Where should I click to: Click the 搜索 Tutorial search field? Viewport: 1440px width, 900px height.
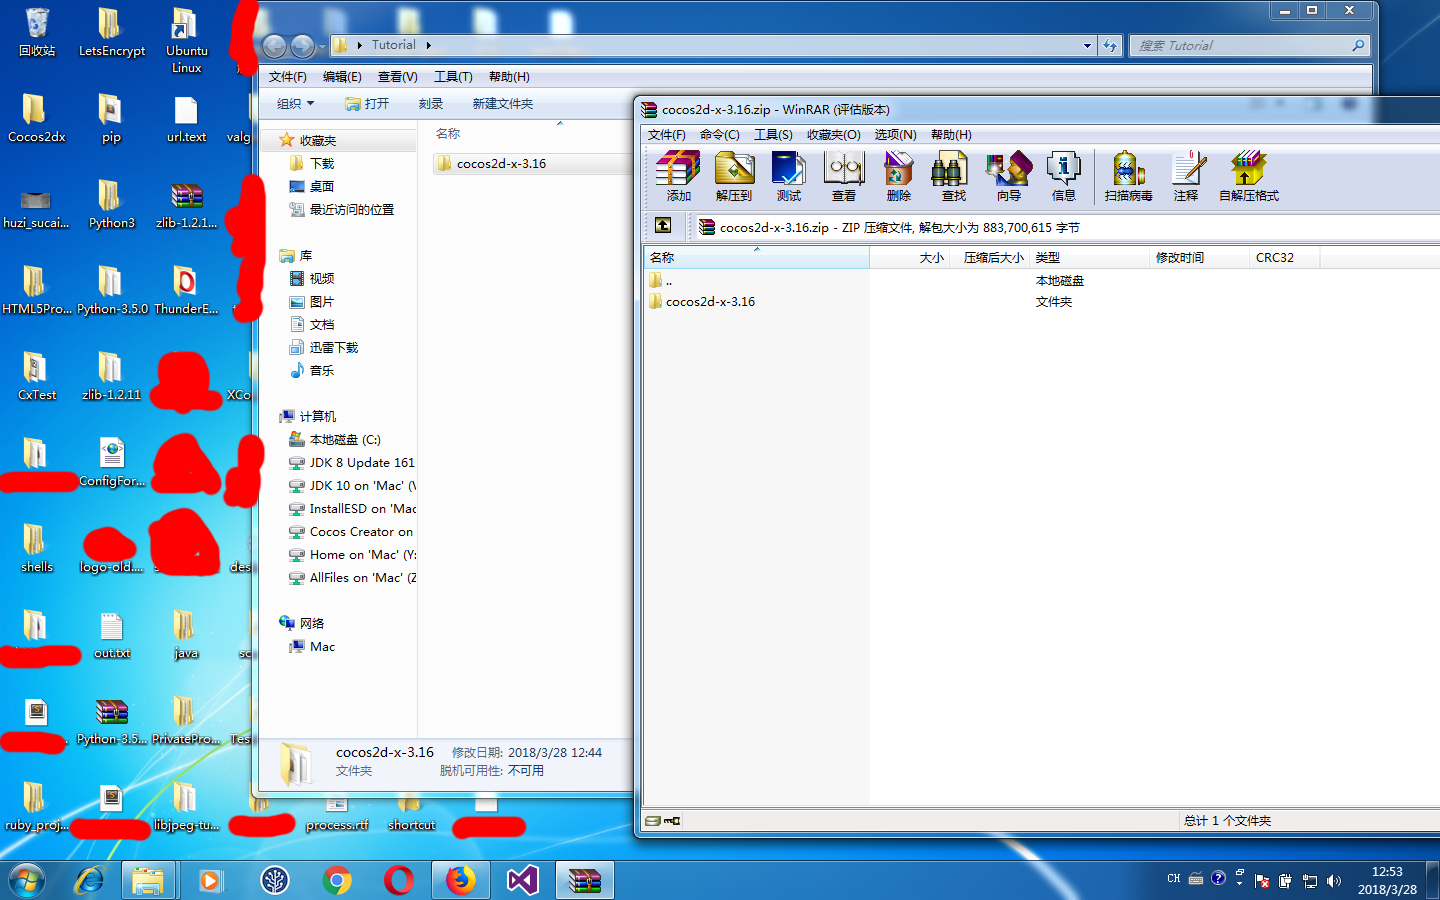[1248, 46]
